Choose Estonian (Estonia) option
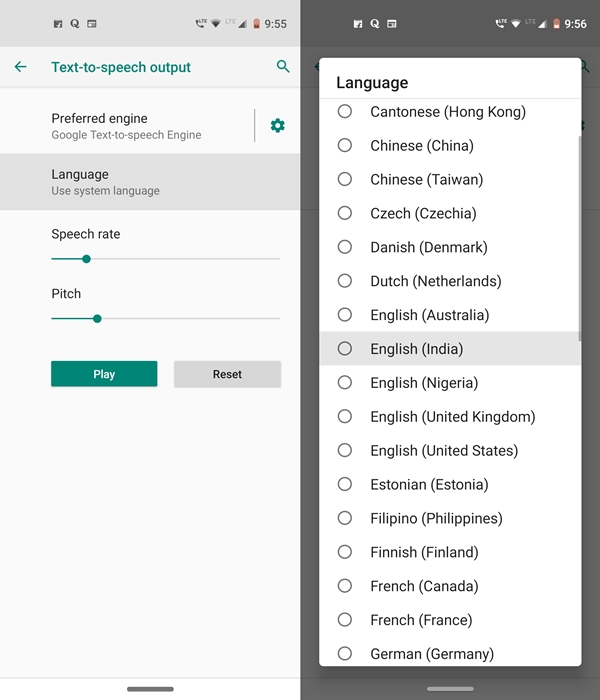The height and width of the screenshot is (700, 600). (450, 484)
